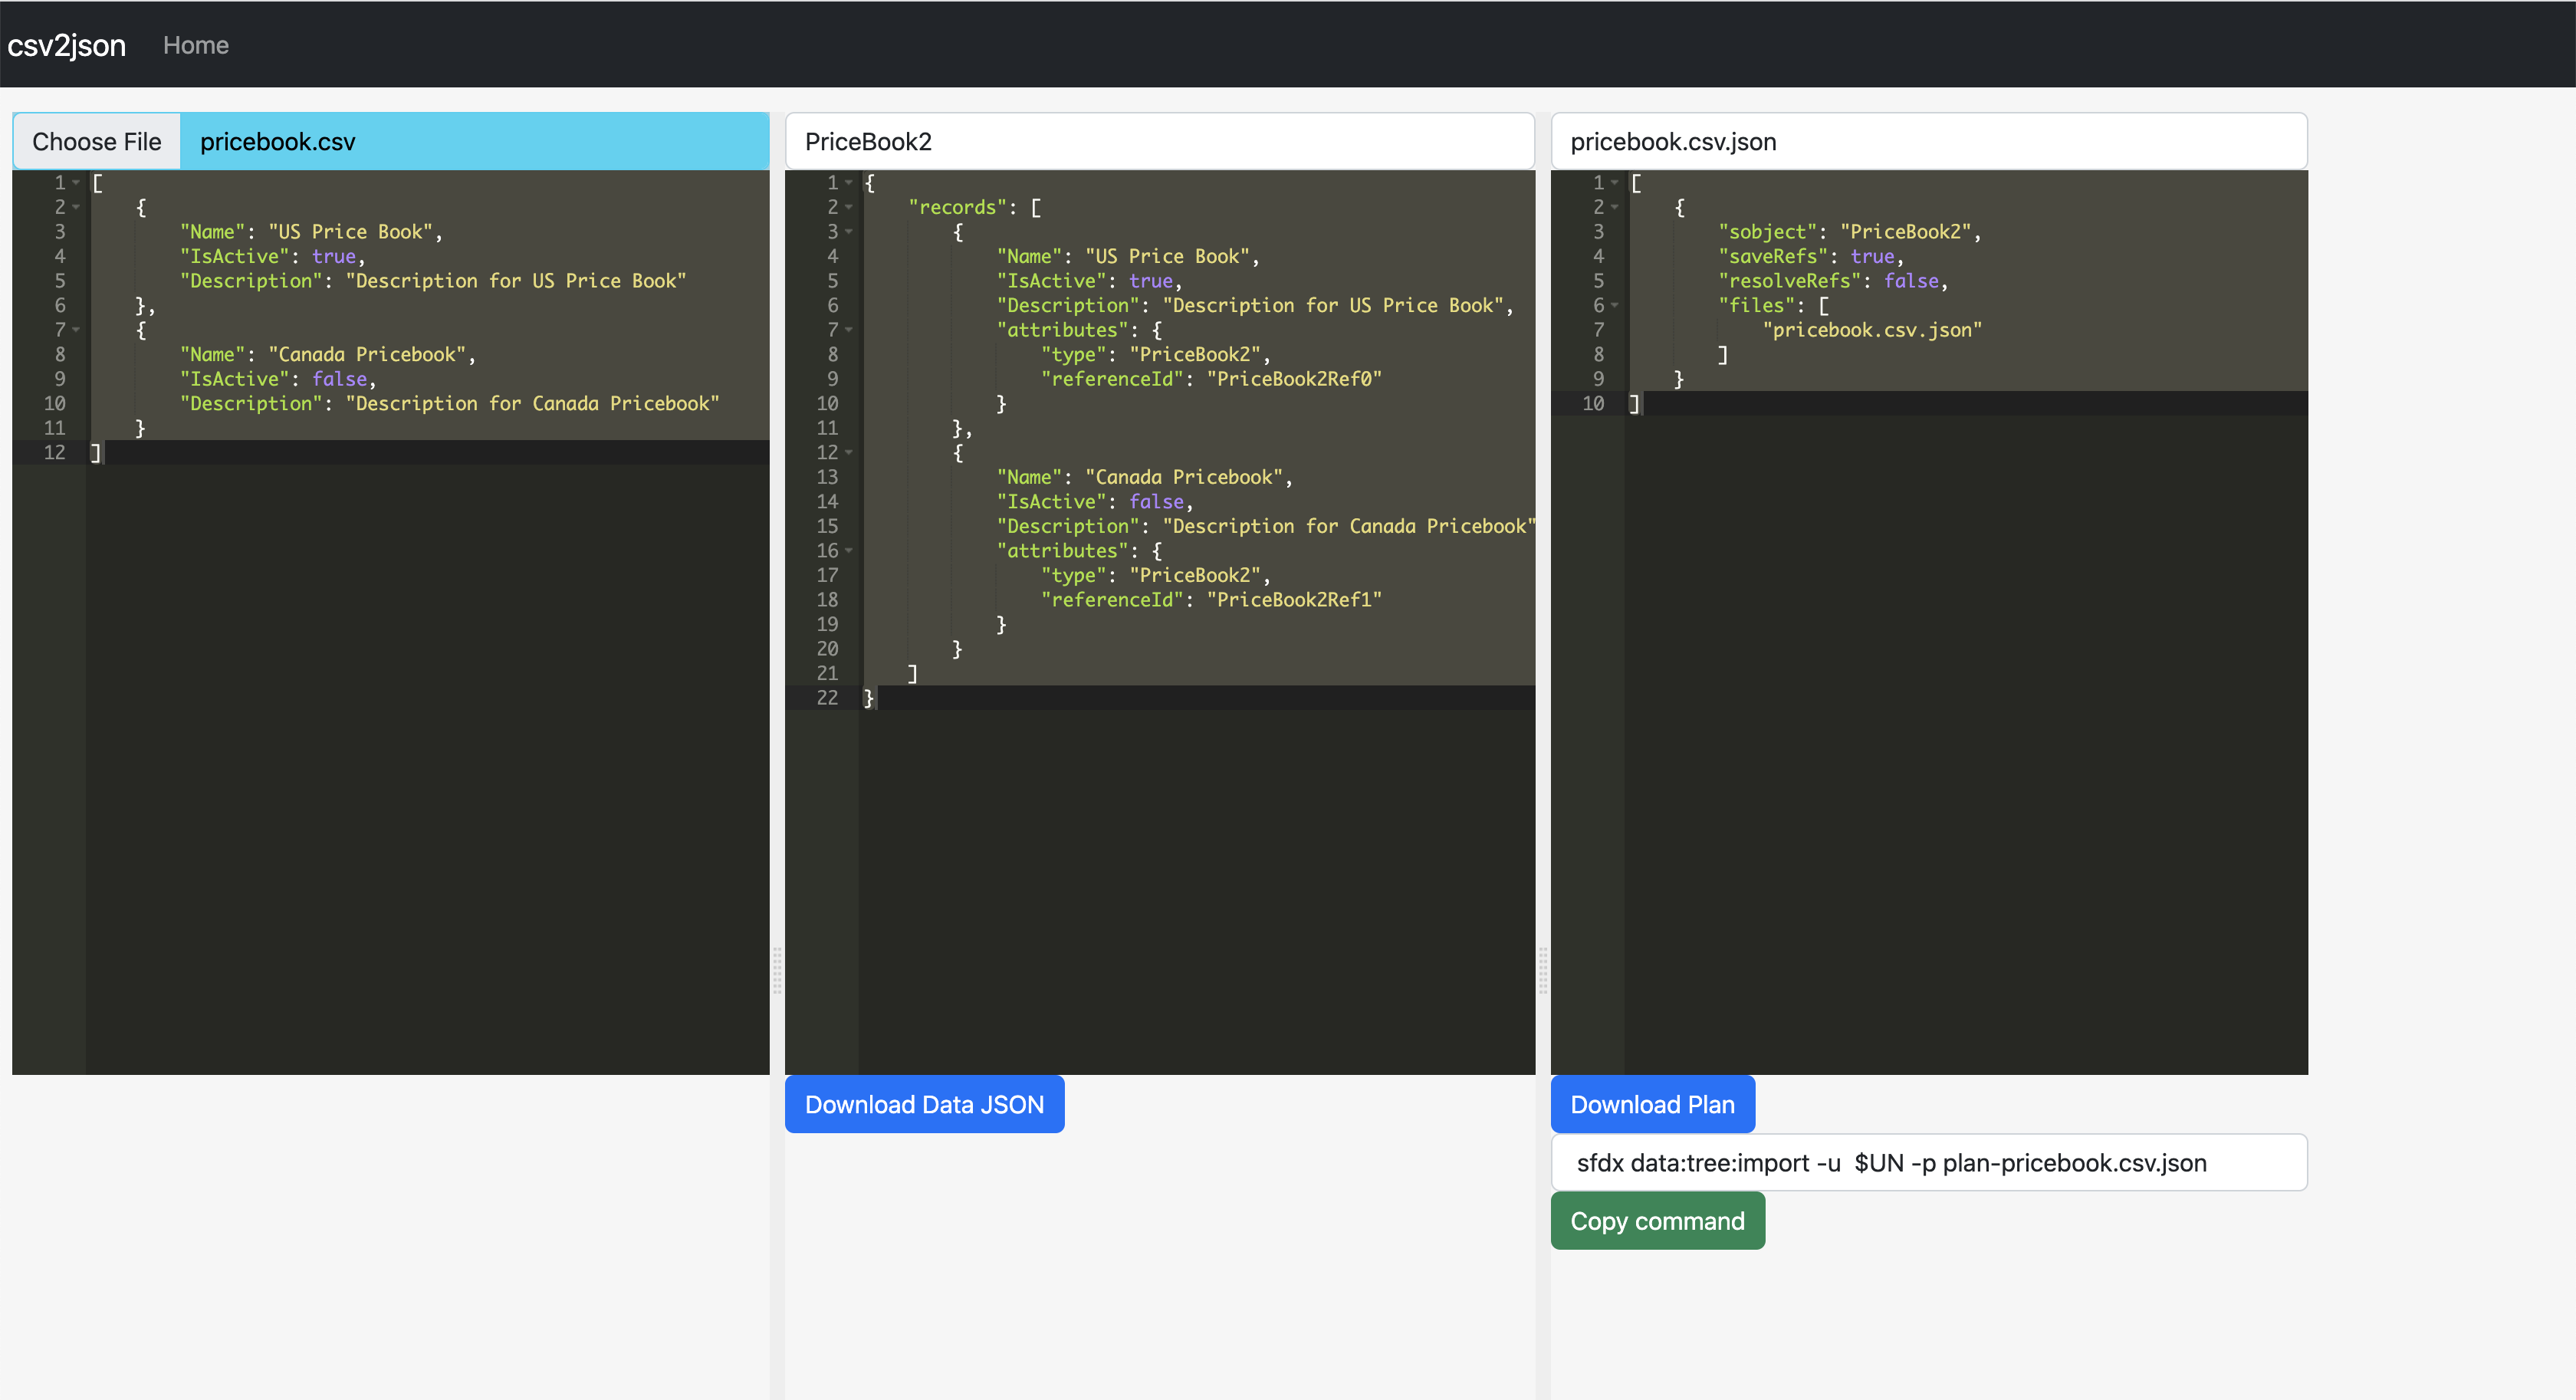Click "Description for US Price Book" in pricebook.csv editor
The height and width of the screenshot is (1400, 2576).
[516, 281]
